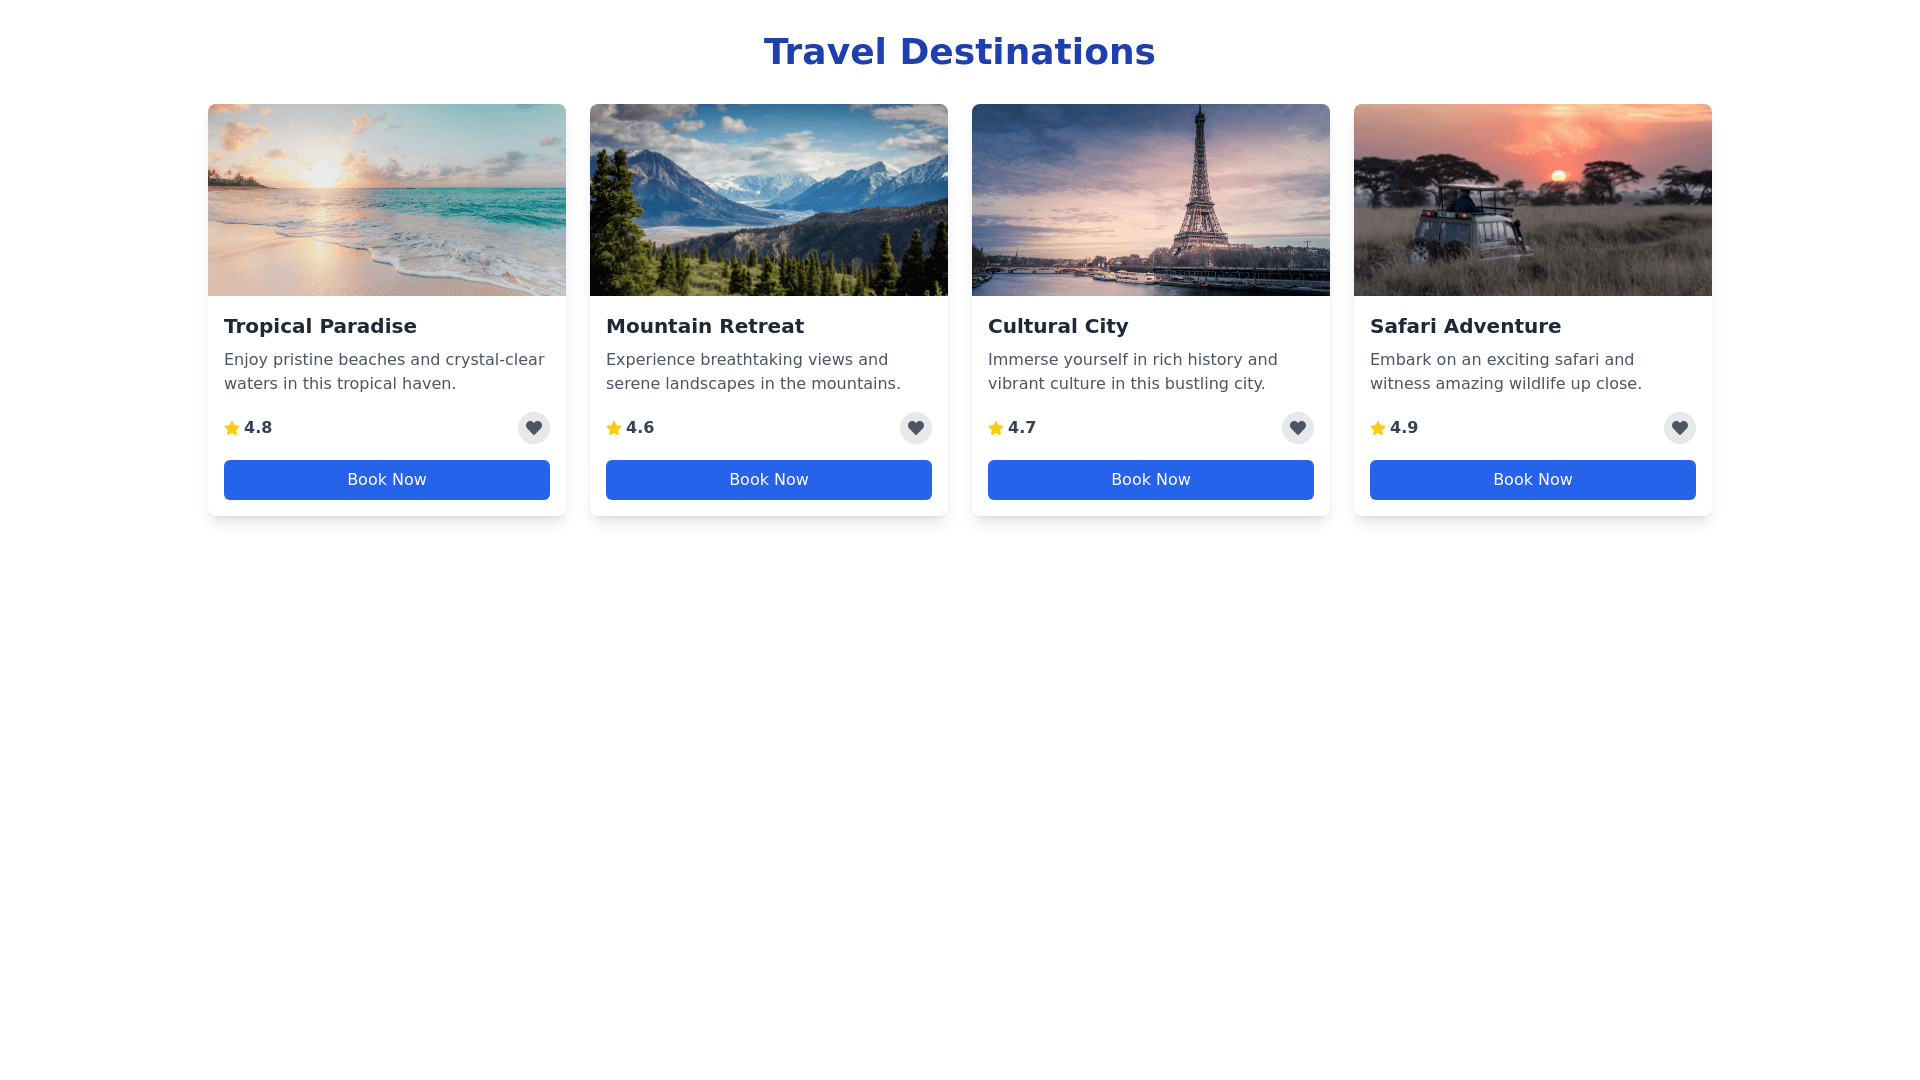Toggle favorite heart for Safari Adventure

[x=1680, y=428]
